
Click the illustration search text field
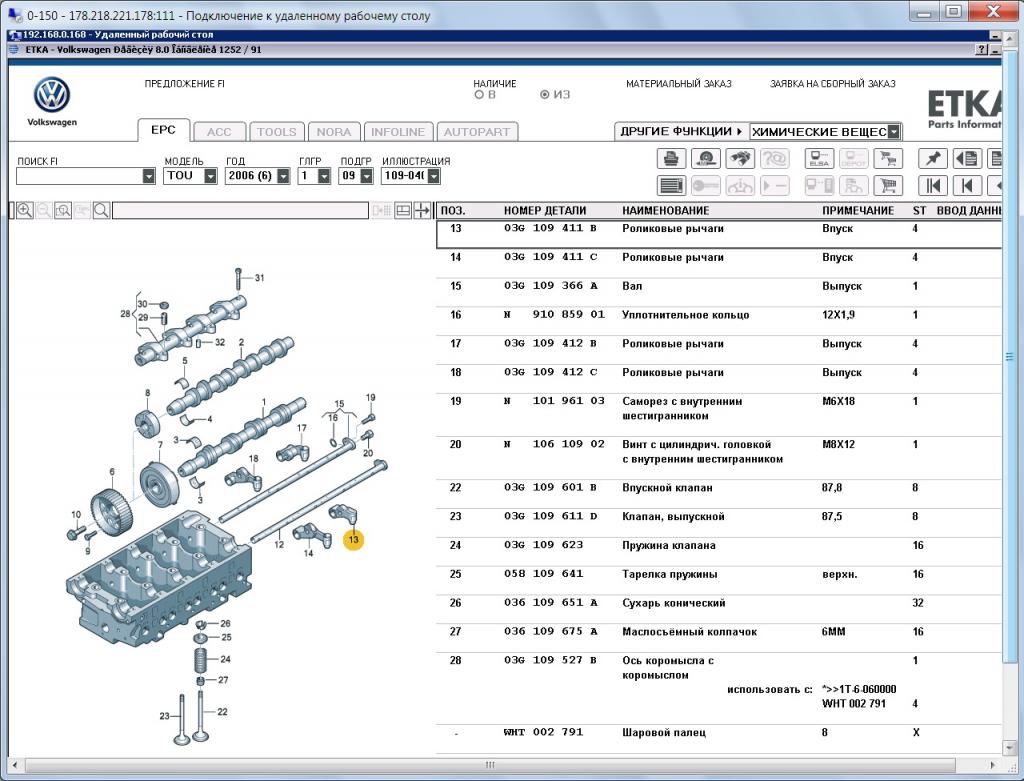pyautogui.click(x=240, y=210)
